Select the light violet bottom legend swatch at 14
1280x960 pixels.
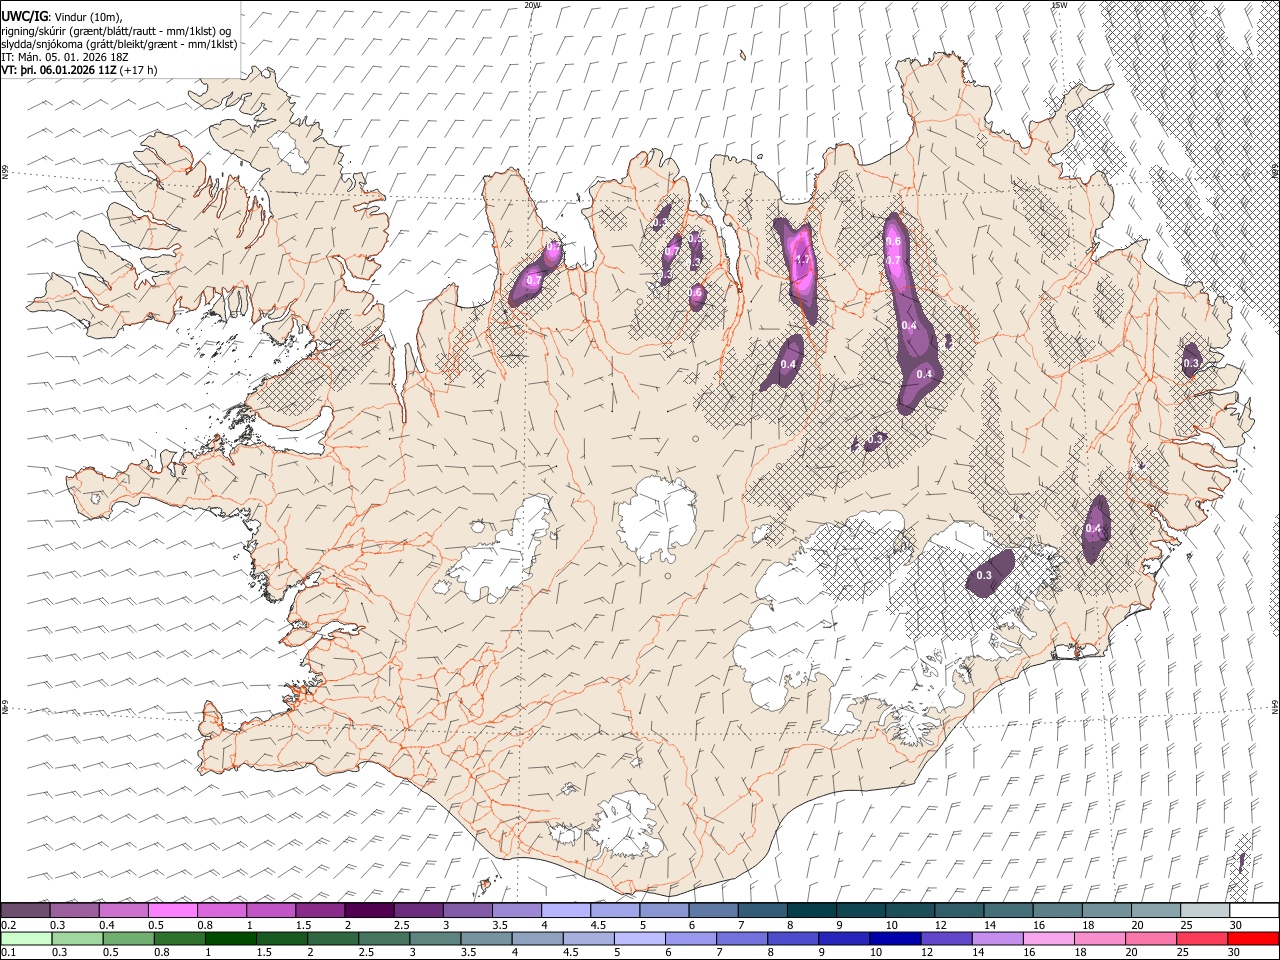click(x=997, y=939)
